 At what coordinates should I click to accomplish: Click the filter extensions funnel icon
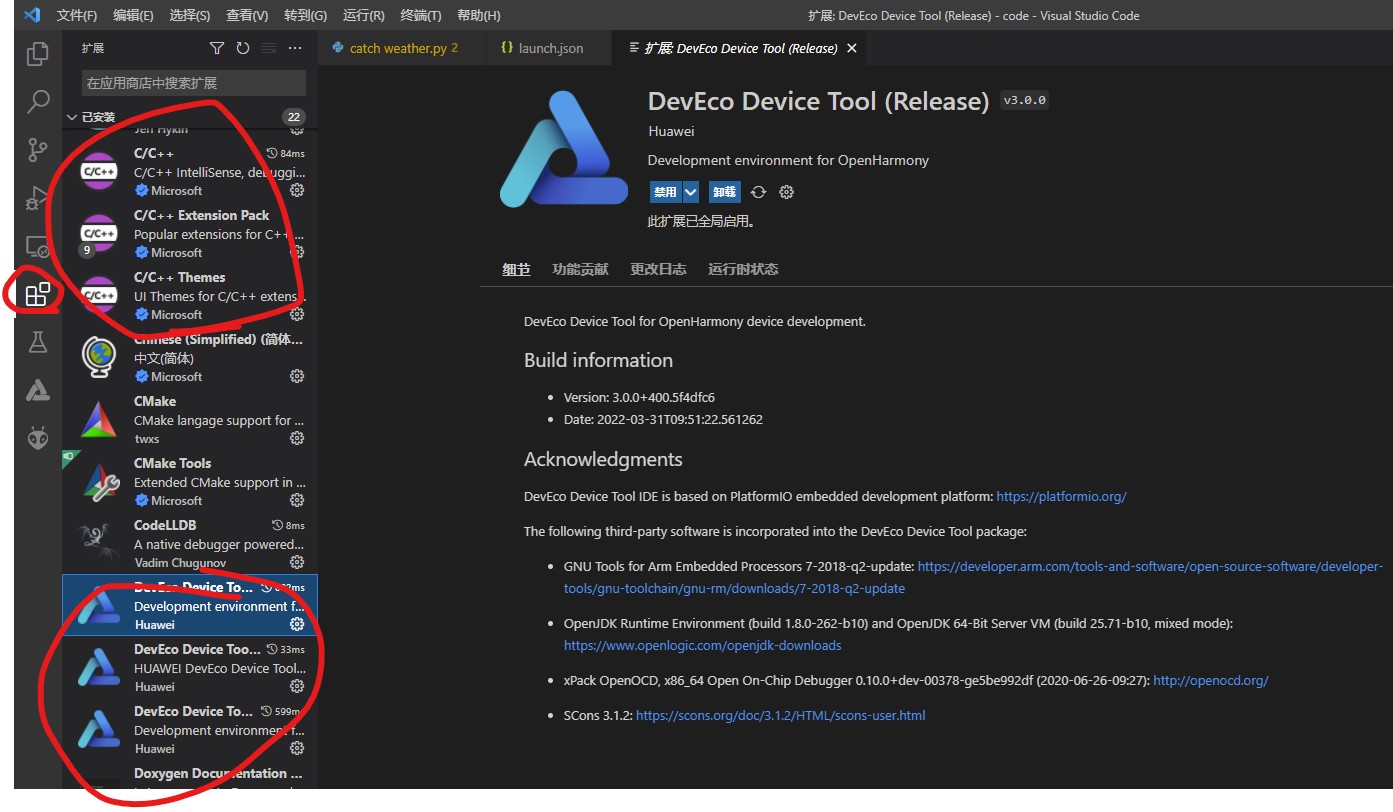217,48
